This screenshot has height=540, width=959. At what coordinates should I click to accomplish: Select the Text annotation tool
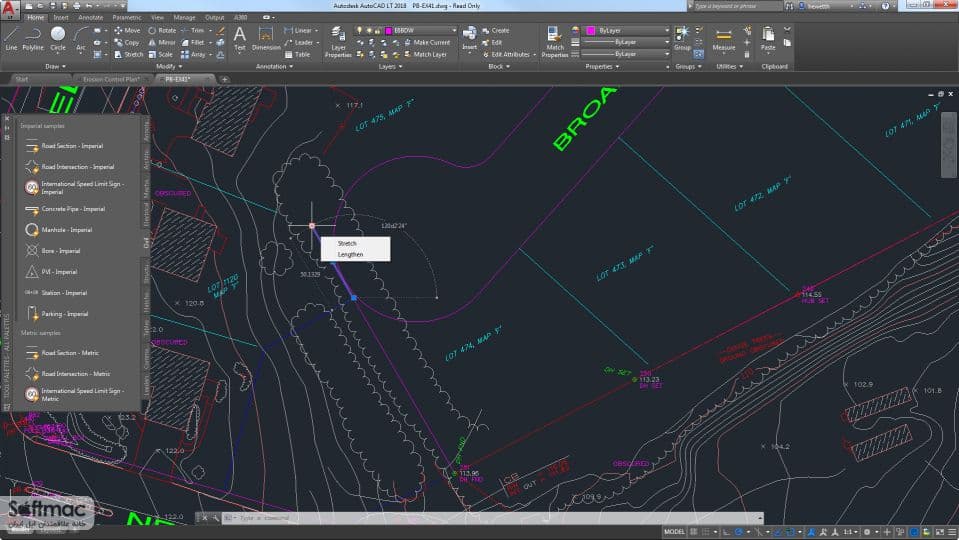[240, 38]
